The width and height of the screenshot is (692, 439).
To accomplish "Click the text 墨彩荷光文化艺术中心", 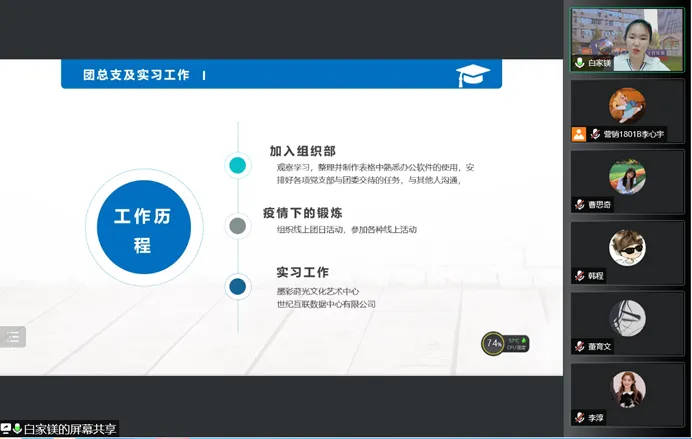I will pyautogui.click(x=318, y=291).
